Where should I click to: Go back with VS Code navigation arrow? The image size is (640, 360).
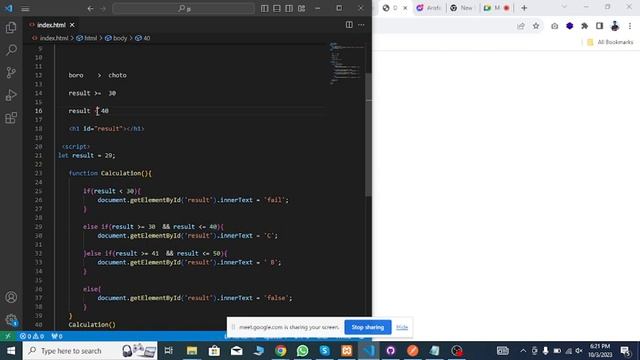[x=90, y=9]
